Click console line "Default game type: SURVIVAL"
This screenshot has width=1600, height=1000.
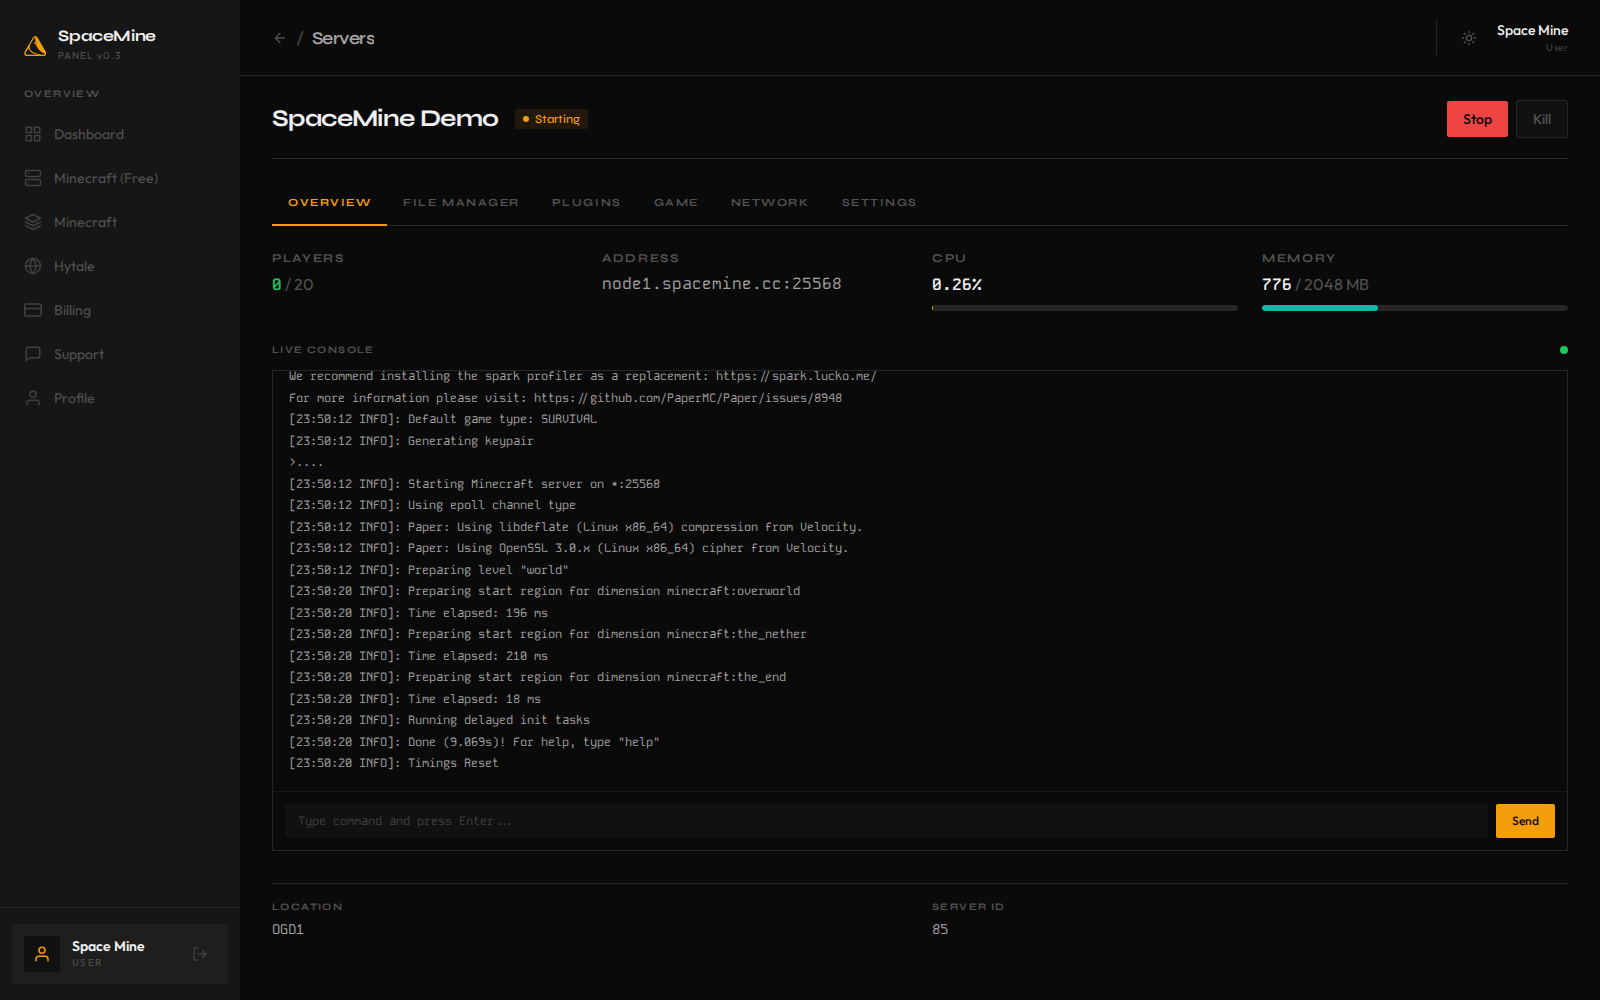coord(443,419)
